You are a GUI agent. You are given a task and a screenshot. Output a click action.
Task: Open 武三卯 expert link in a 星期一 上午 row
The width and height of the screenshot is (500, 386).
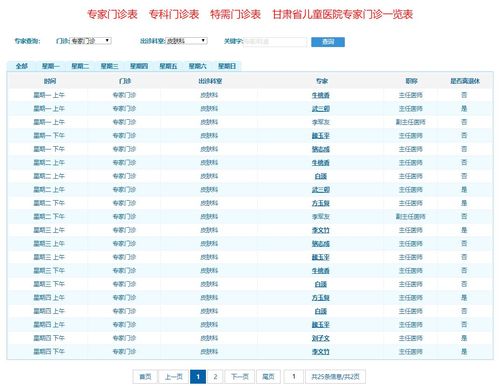tap(321, 109)
